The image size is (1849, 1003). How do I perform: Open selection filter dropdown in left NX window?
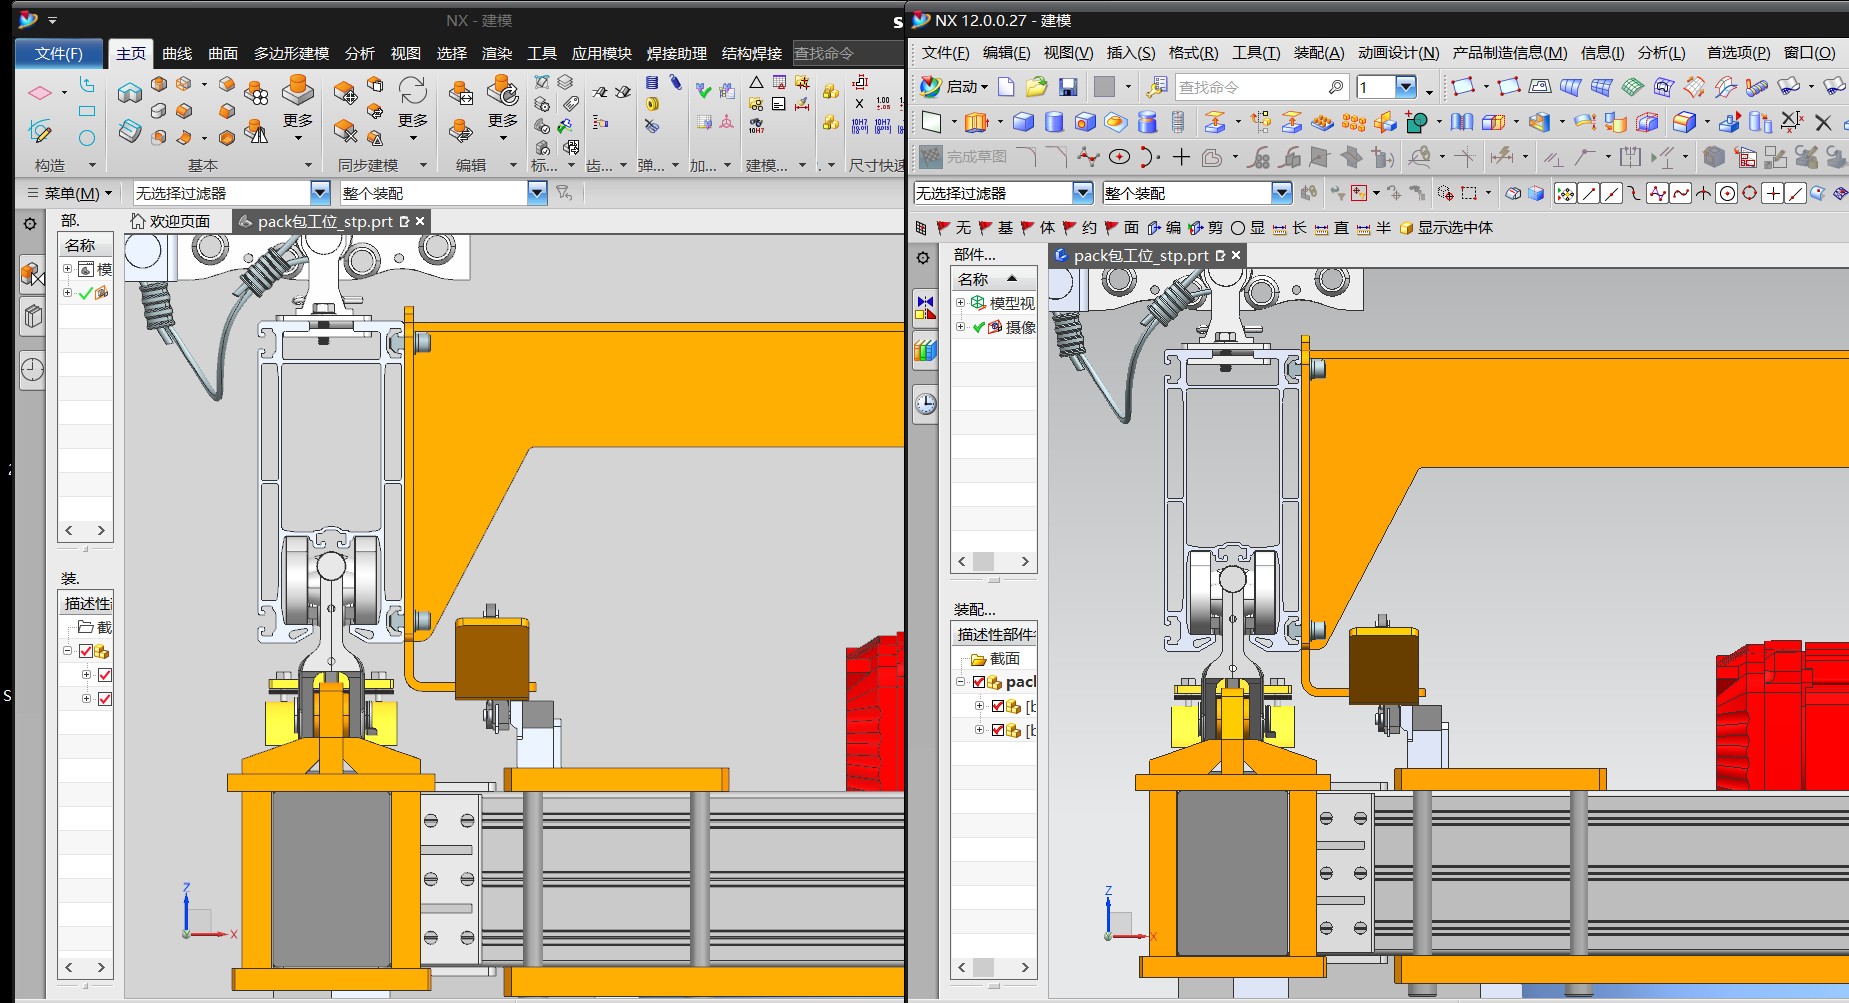[320, 193]
